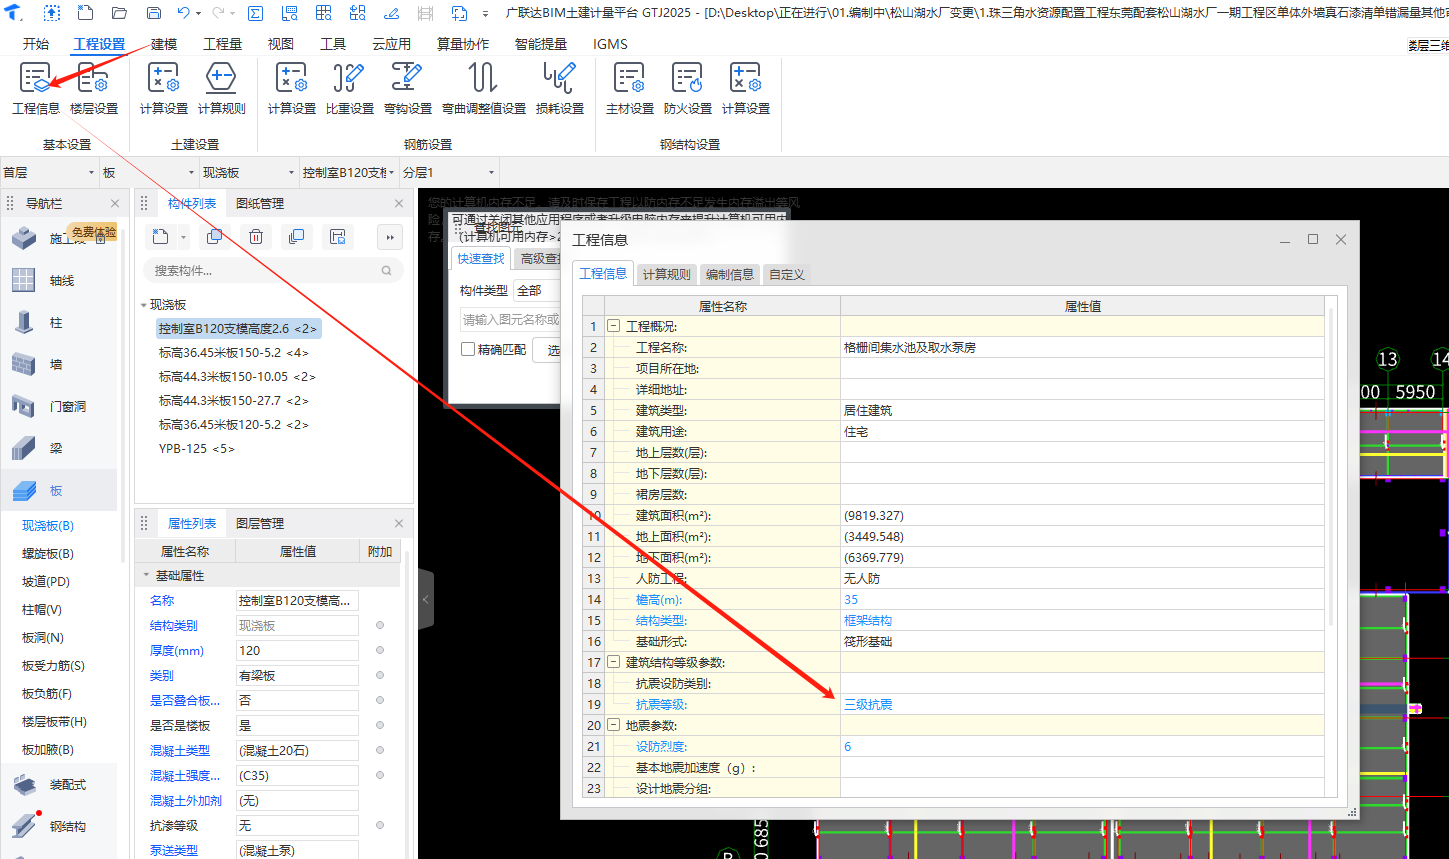
Task: Toggle the 附加 circle for 混凝土强度
Action: tap(380, 775)
